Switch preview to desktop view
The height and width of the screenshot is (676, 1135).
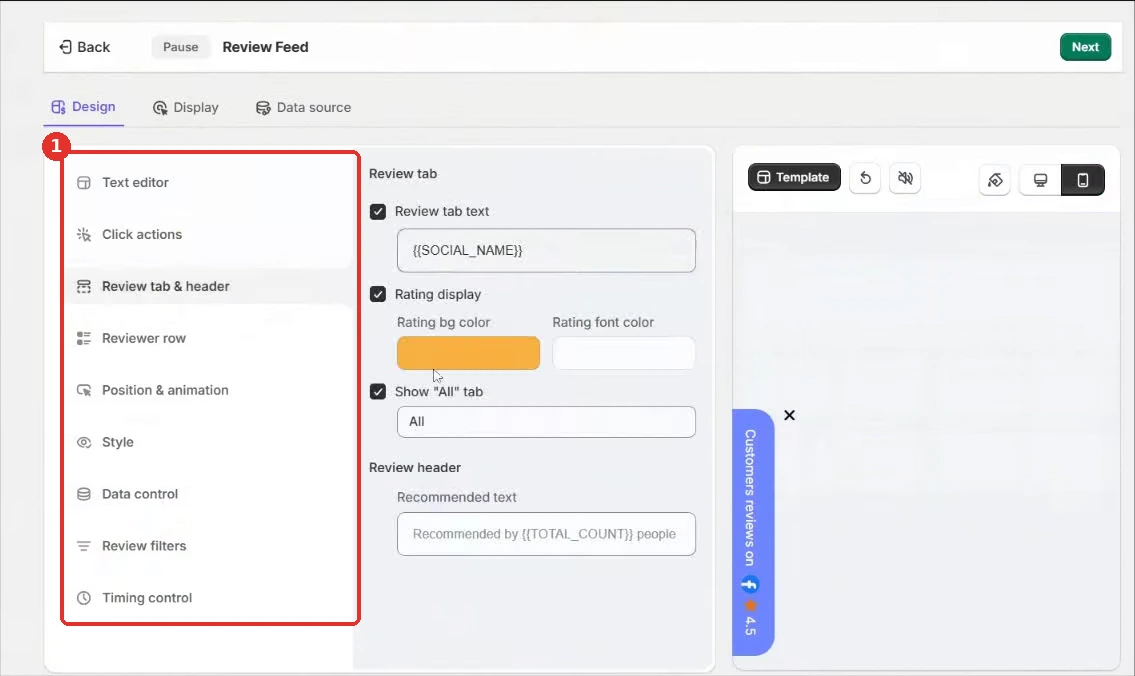pos(1040,180)
